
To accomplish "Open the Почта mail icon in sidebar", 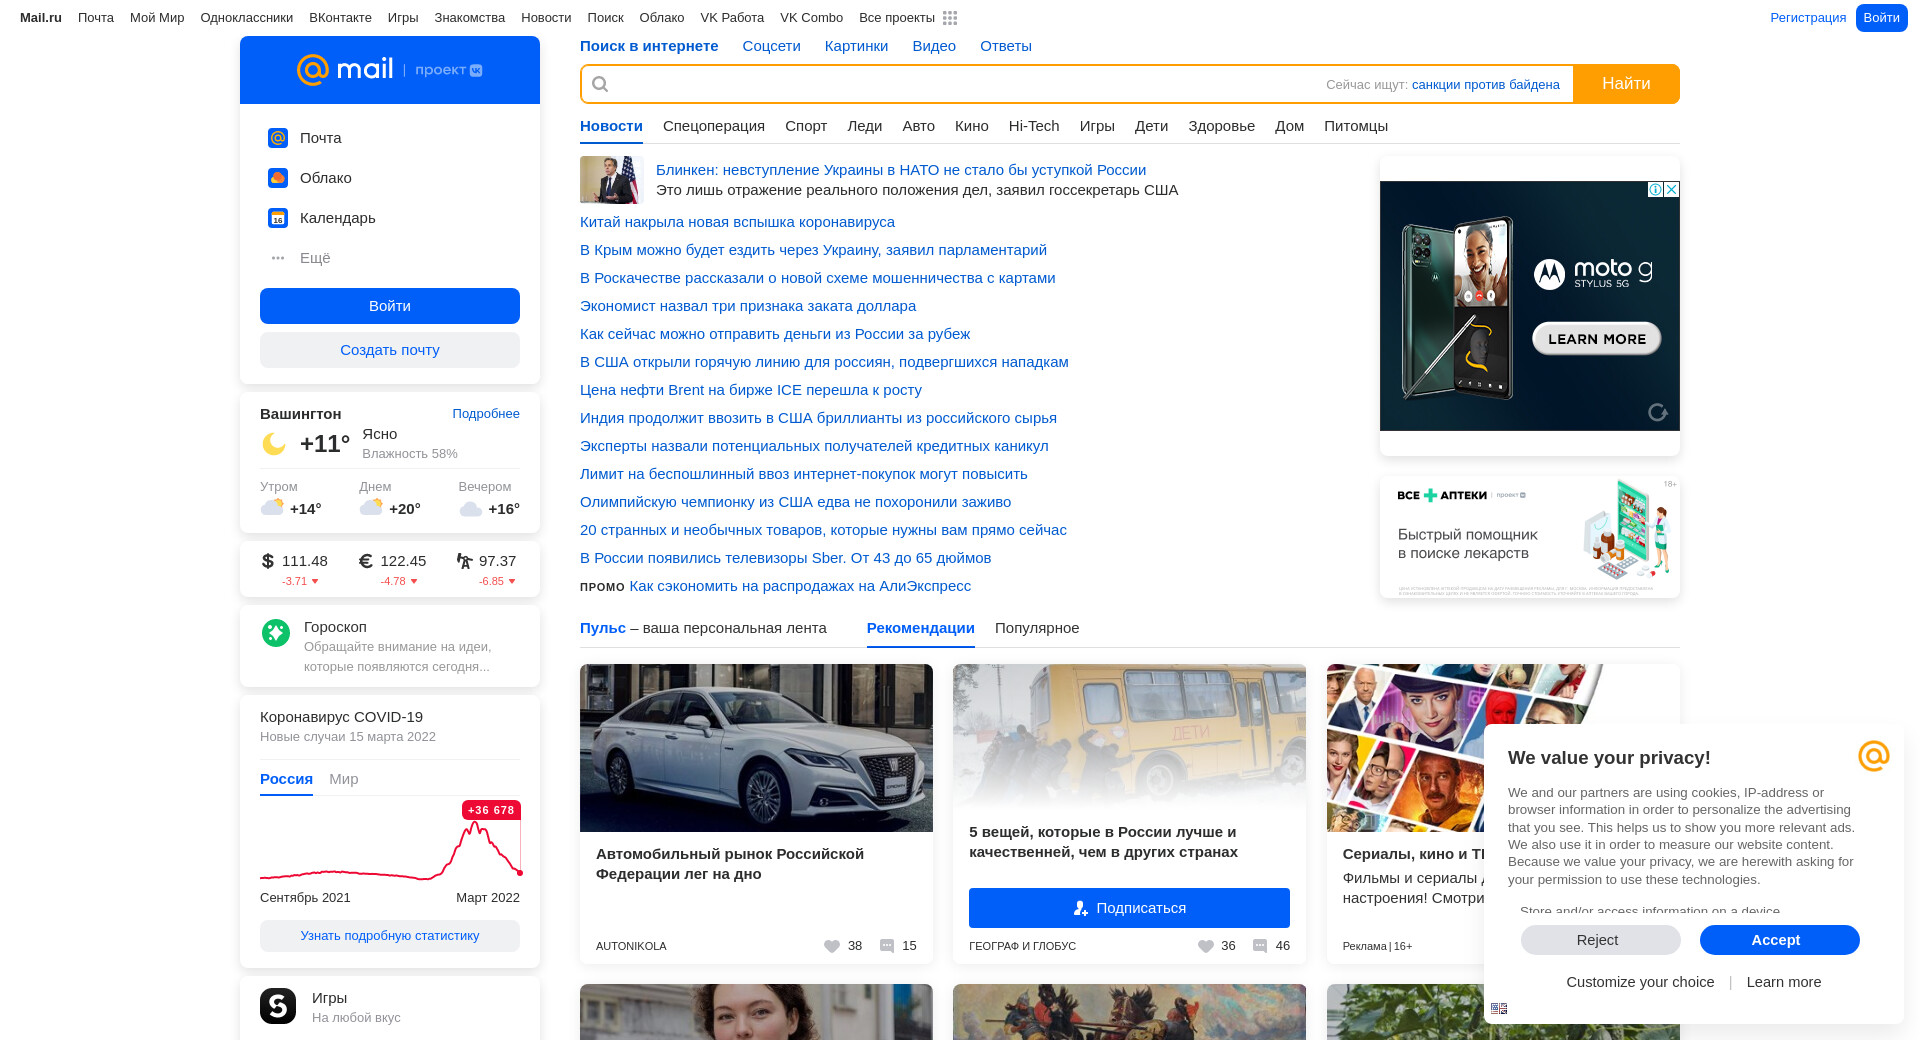I will (278, 138).
